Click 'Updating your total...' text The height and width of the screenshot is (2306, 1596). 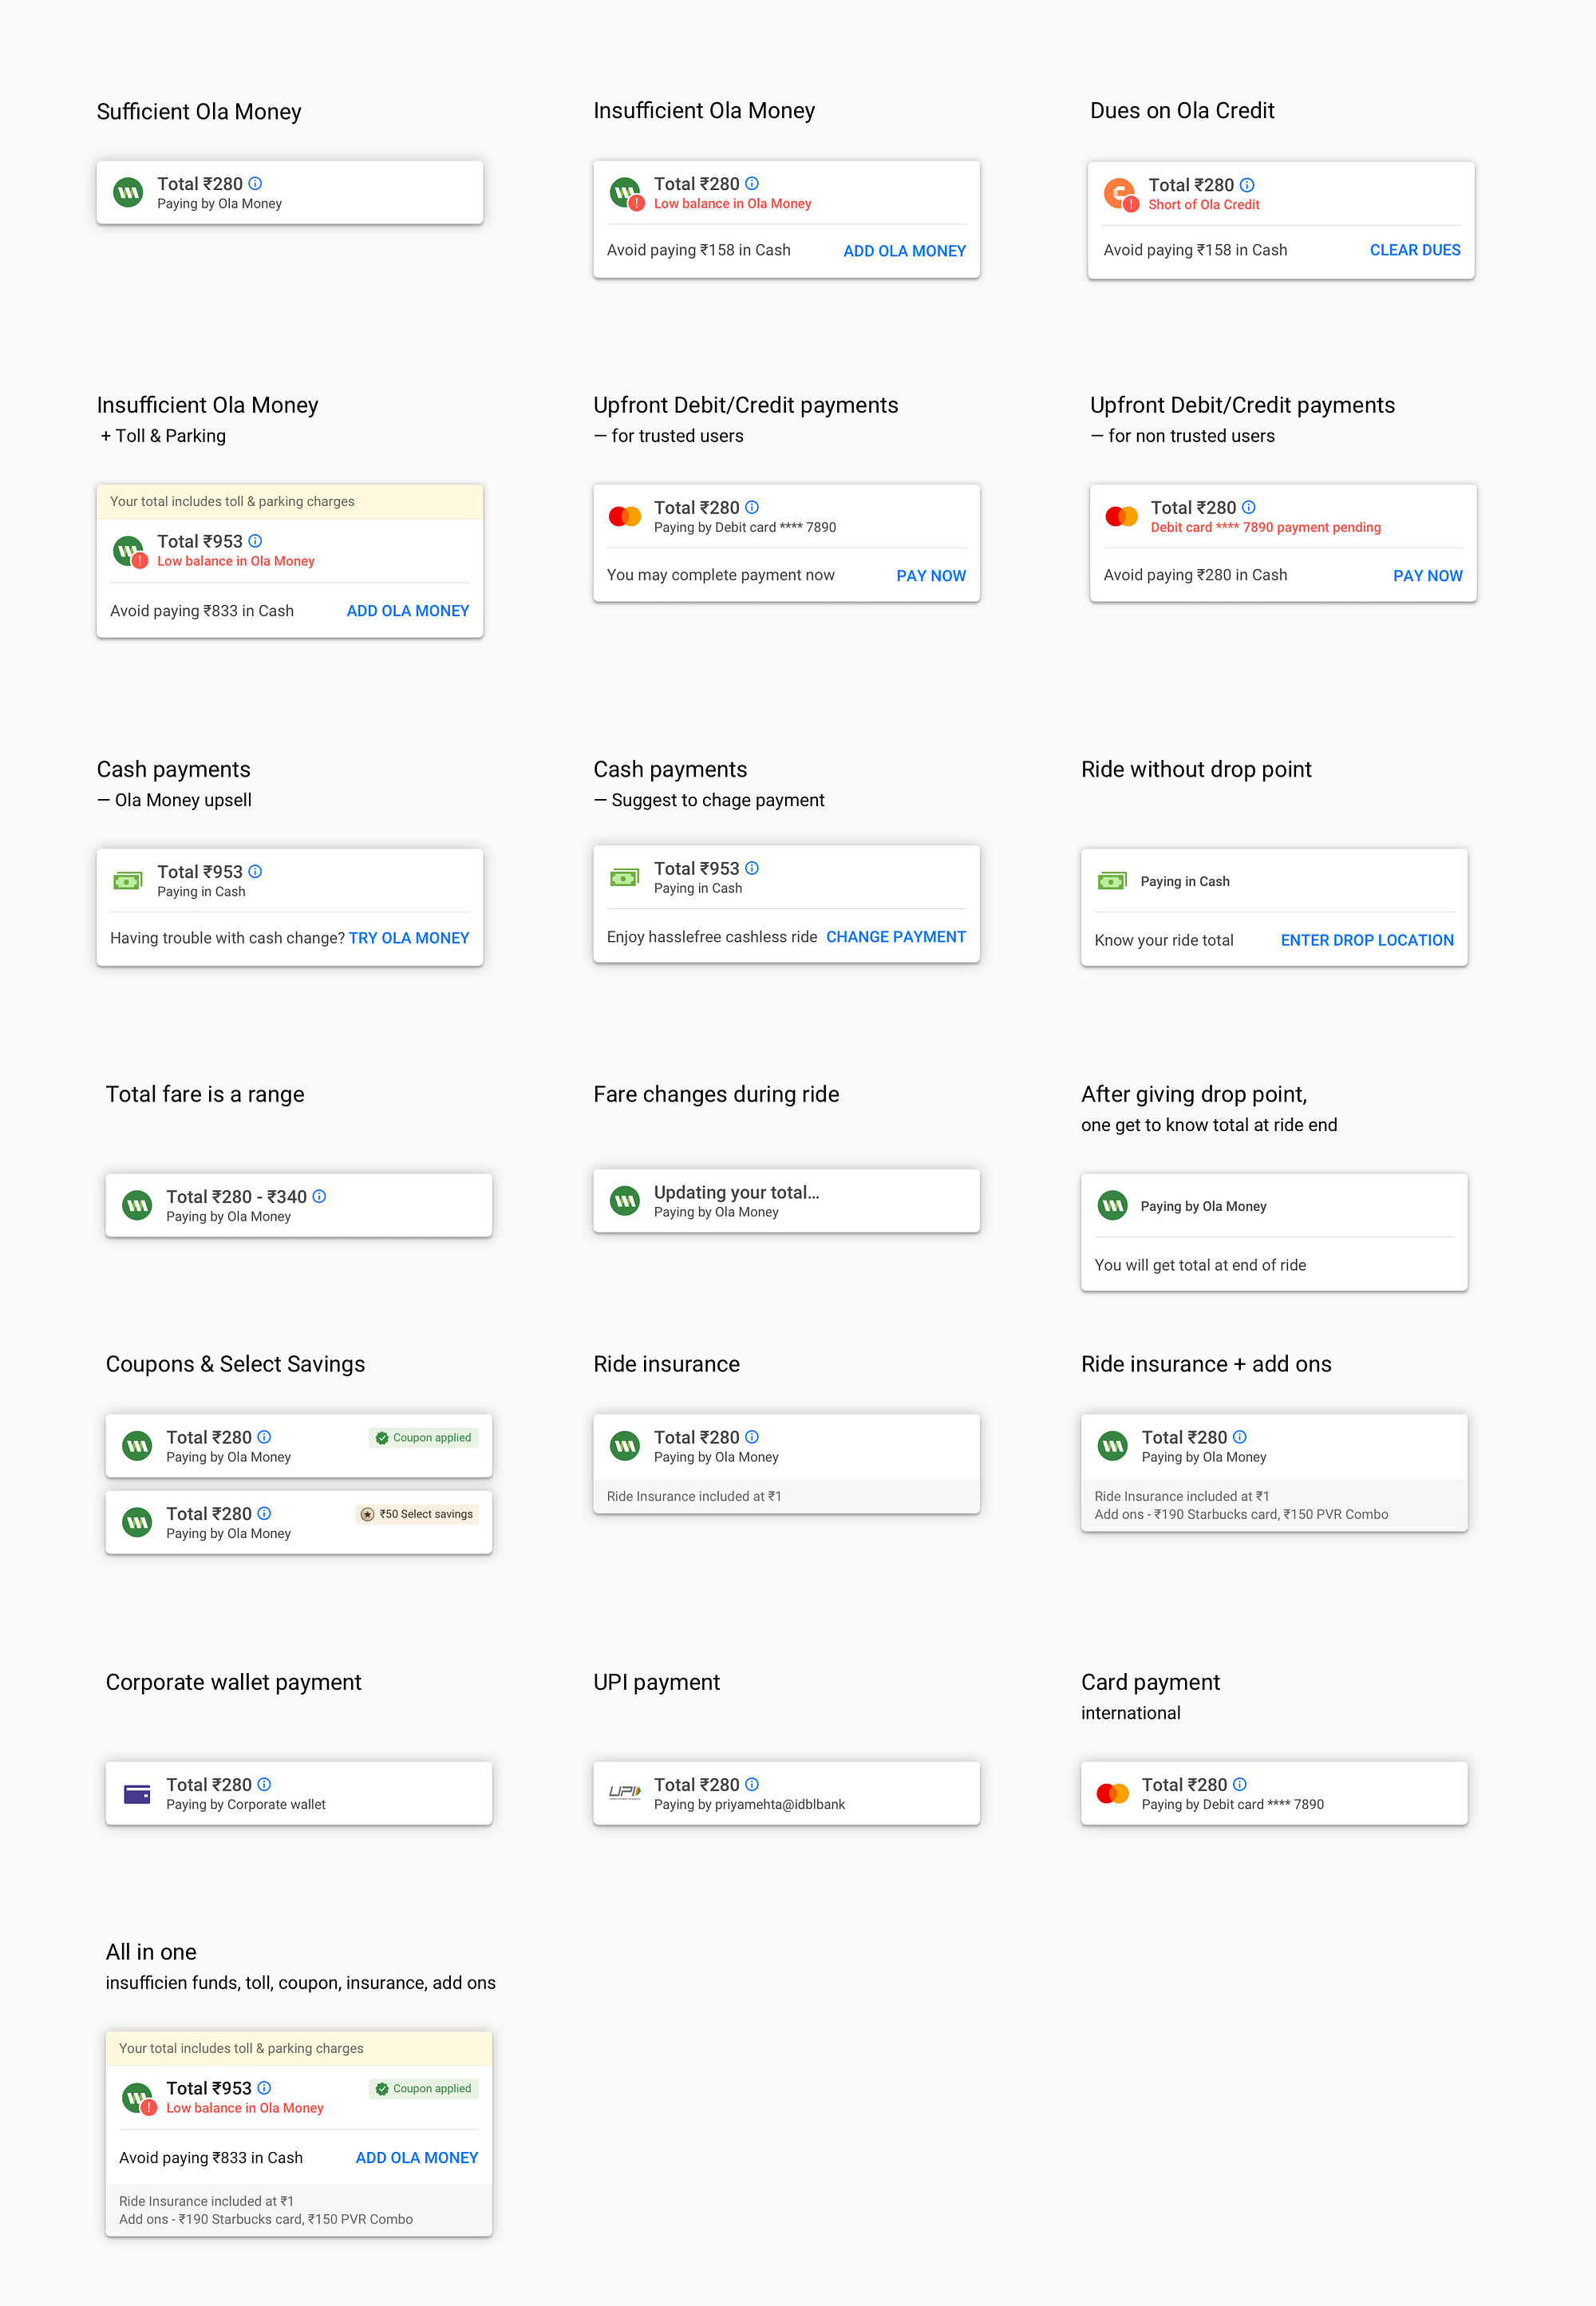[737, 1192]
